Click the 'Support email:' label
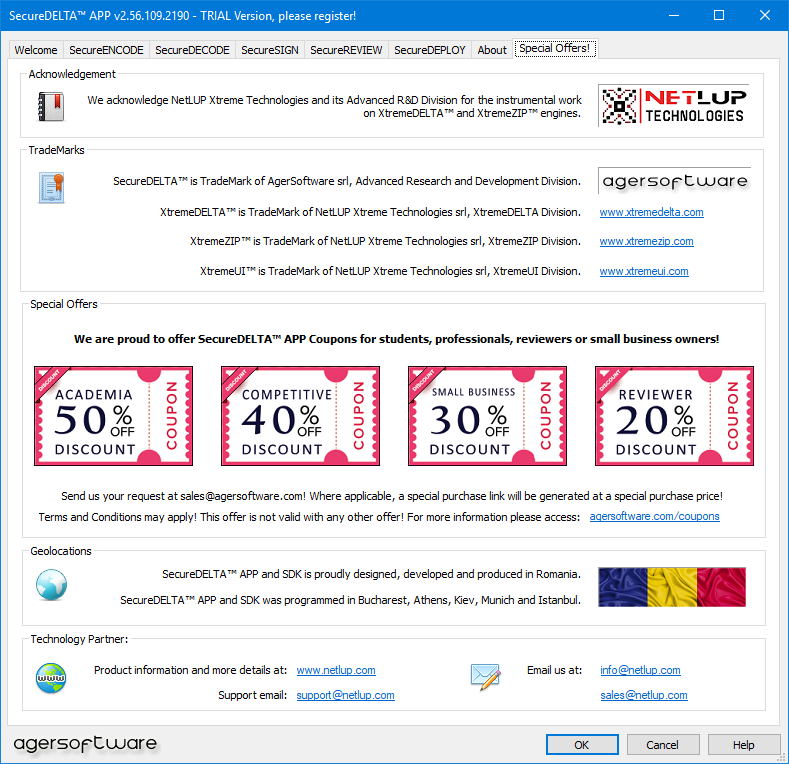The image size is (789, 764). [253, 695]
